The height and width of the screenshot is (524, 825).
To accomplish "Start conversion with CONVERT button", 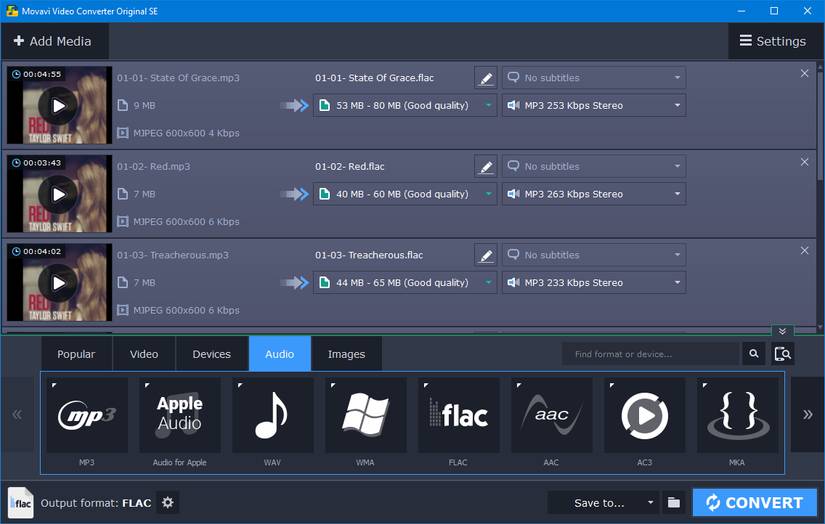I will (754, 502).
